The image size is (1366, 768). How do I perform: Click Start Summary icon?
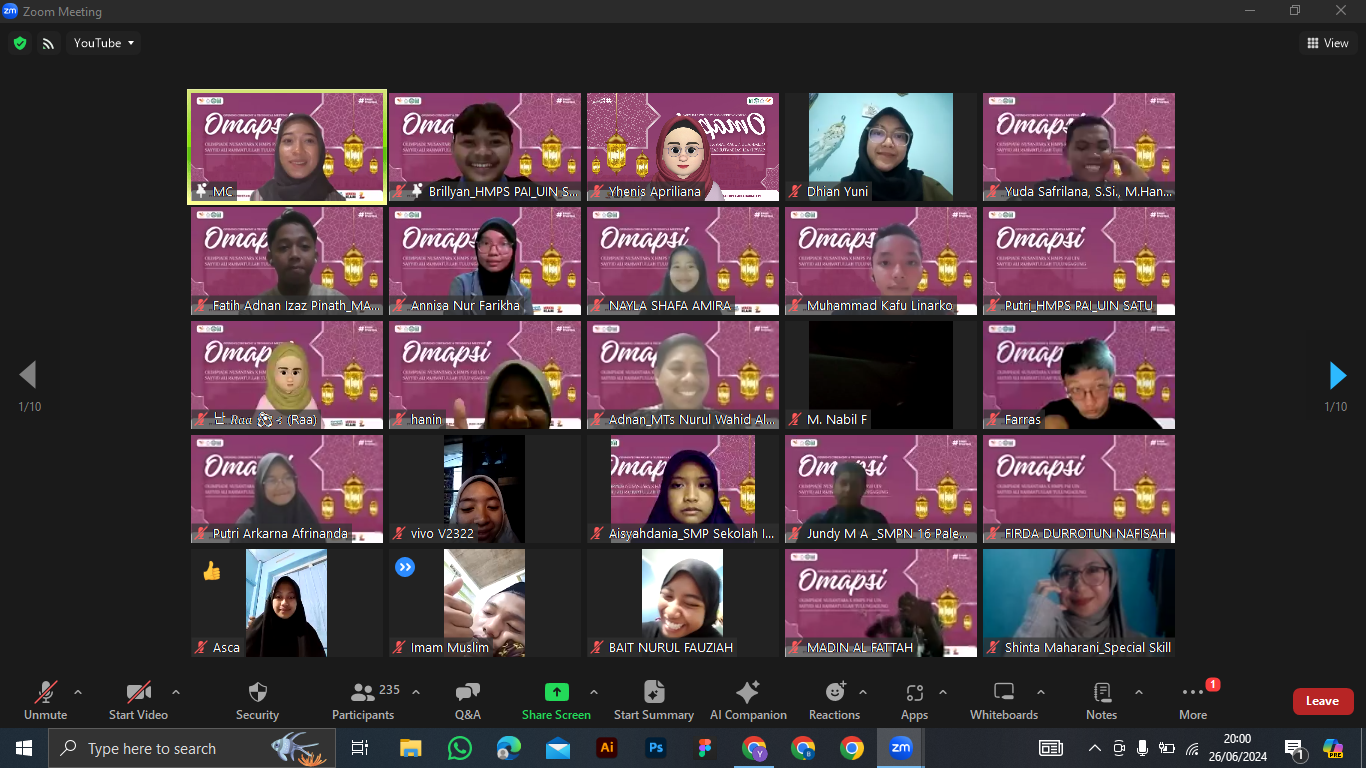[654, 693]
